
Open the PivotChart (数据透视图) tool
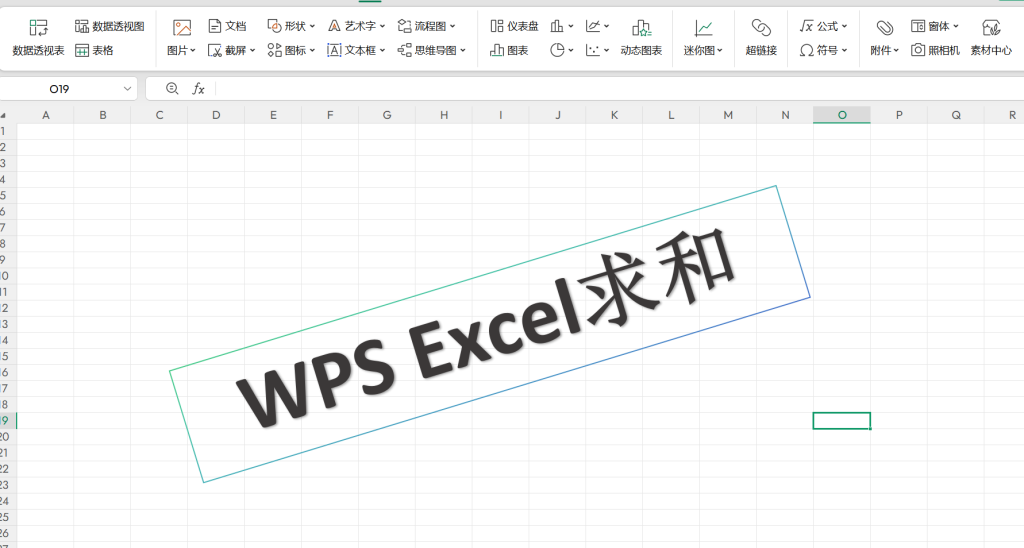pyautogui.click(x=109, y=26)
